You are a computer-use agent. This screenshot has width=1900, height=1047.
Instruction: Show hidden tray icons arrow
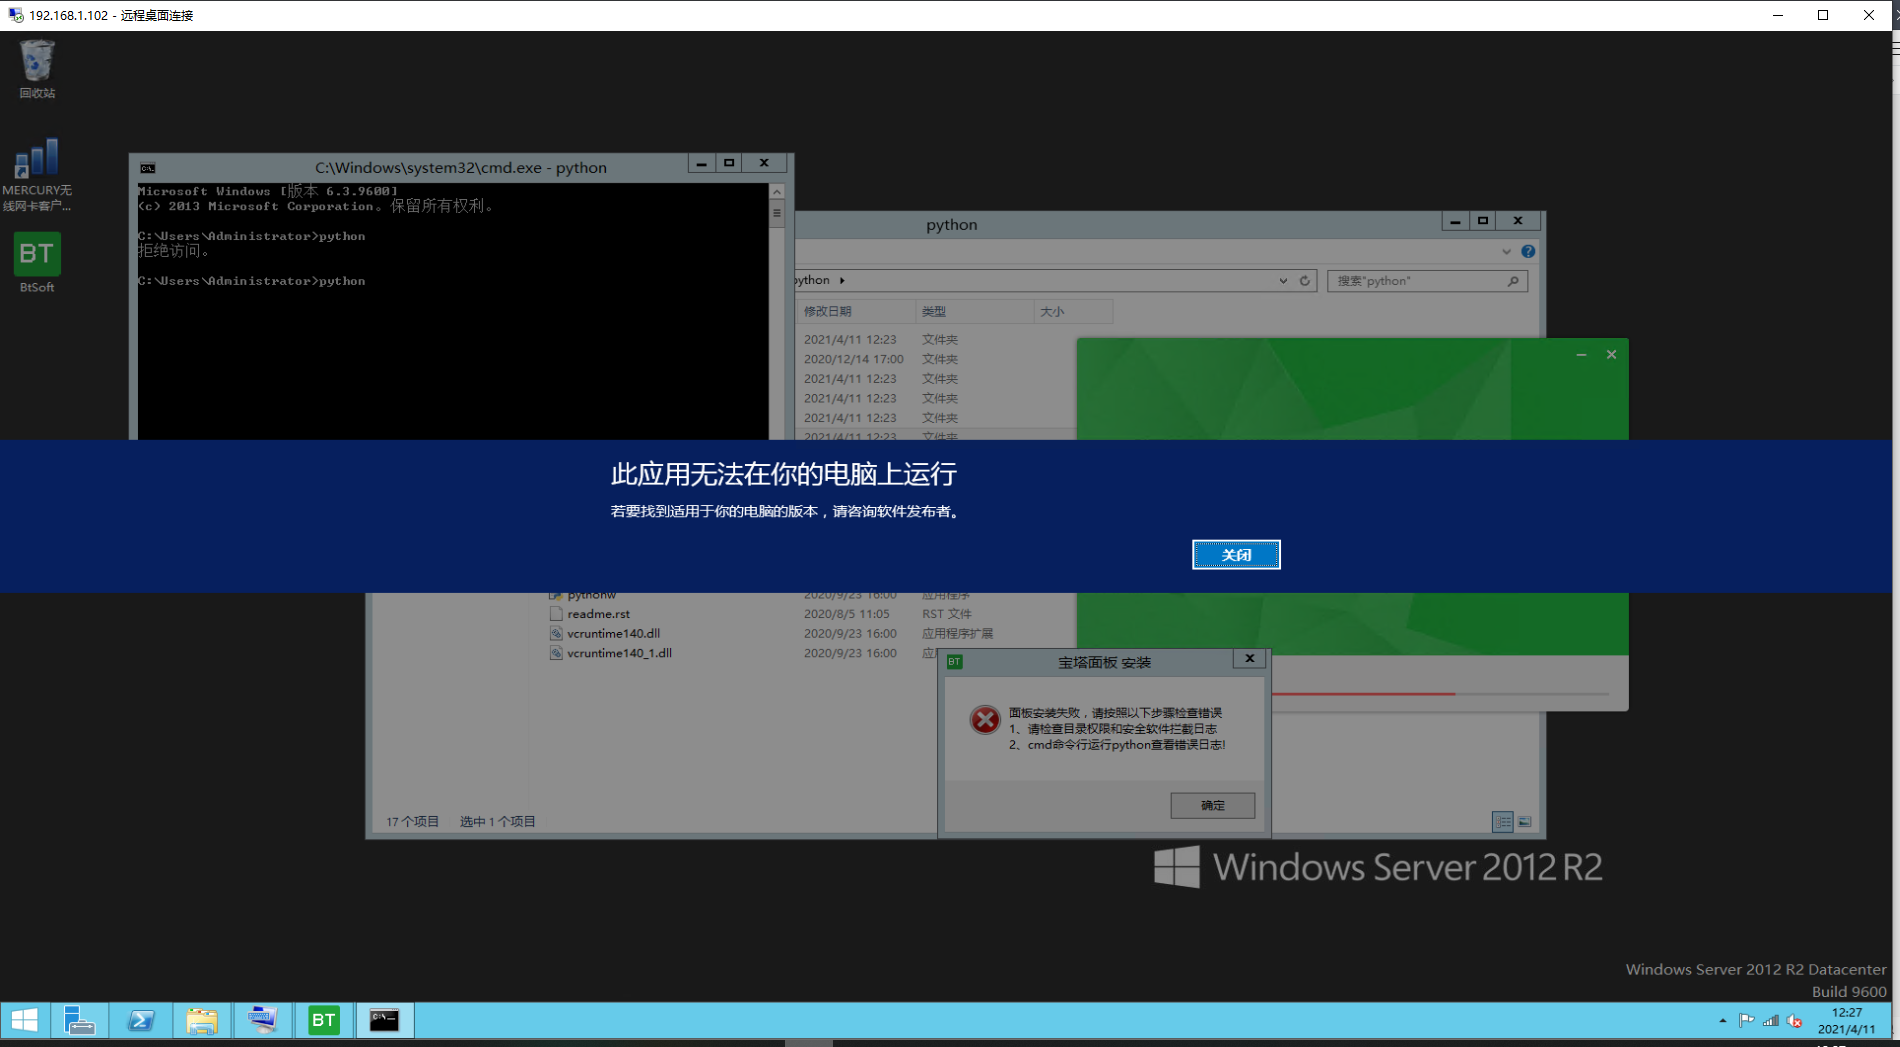[x=1722, y=1021]
